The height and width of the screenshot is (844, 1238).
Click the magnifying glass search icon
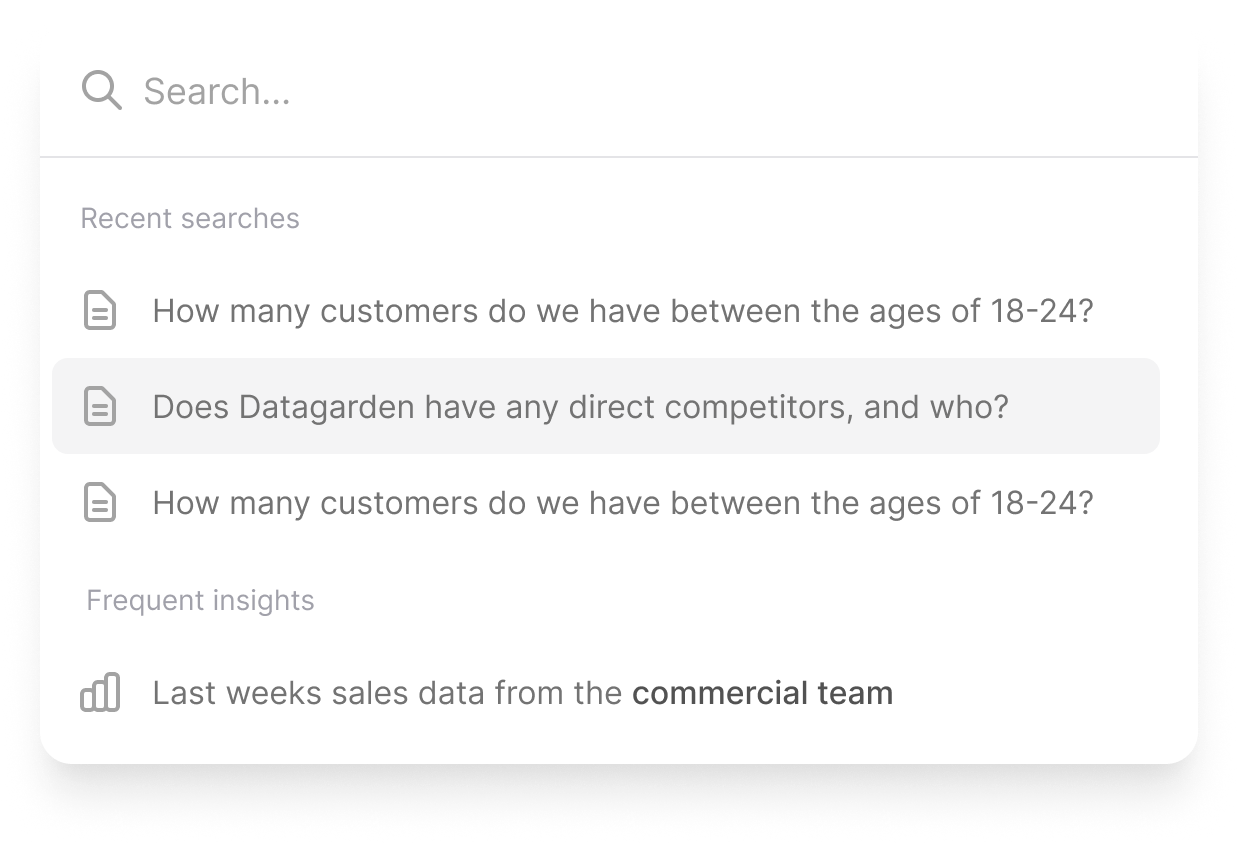pos(101,91)
